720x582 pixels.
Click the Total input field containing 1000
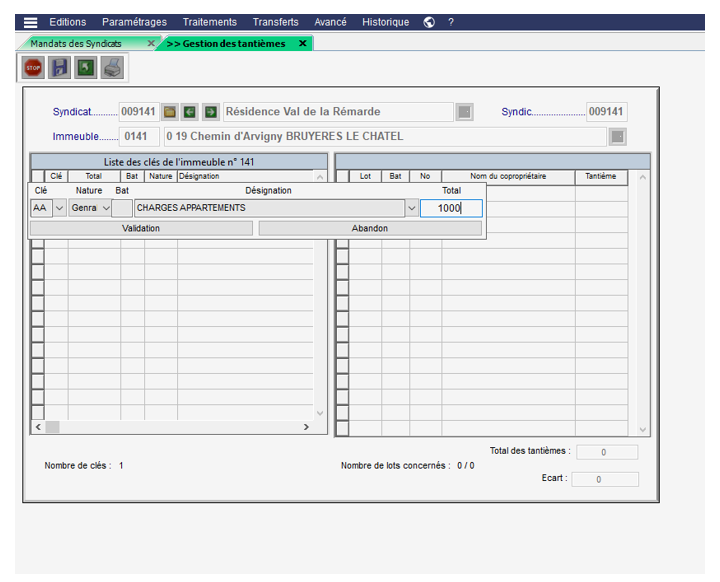pos(451,208)
